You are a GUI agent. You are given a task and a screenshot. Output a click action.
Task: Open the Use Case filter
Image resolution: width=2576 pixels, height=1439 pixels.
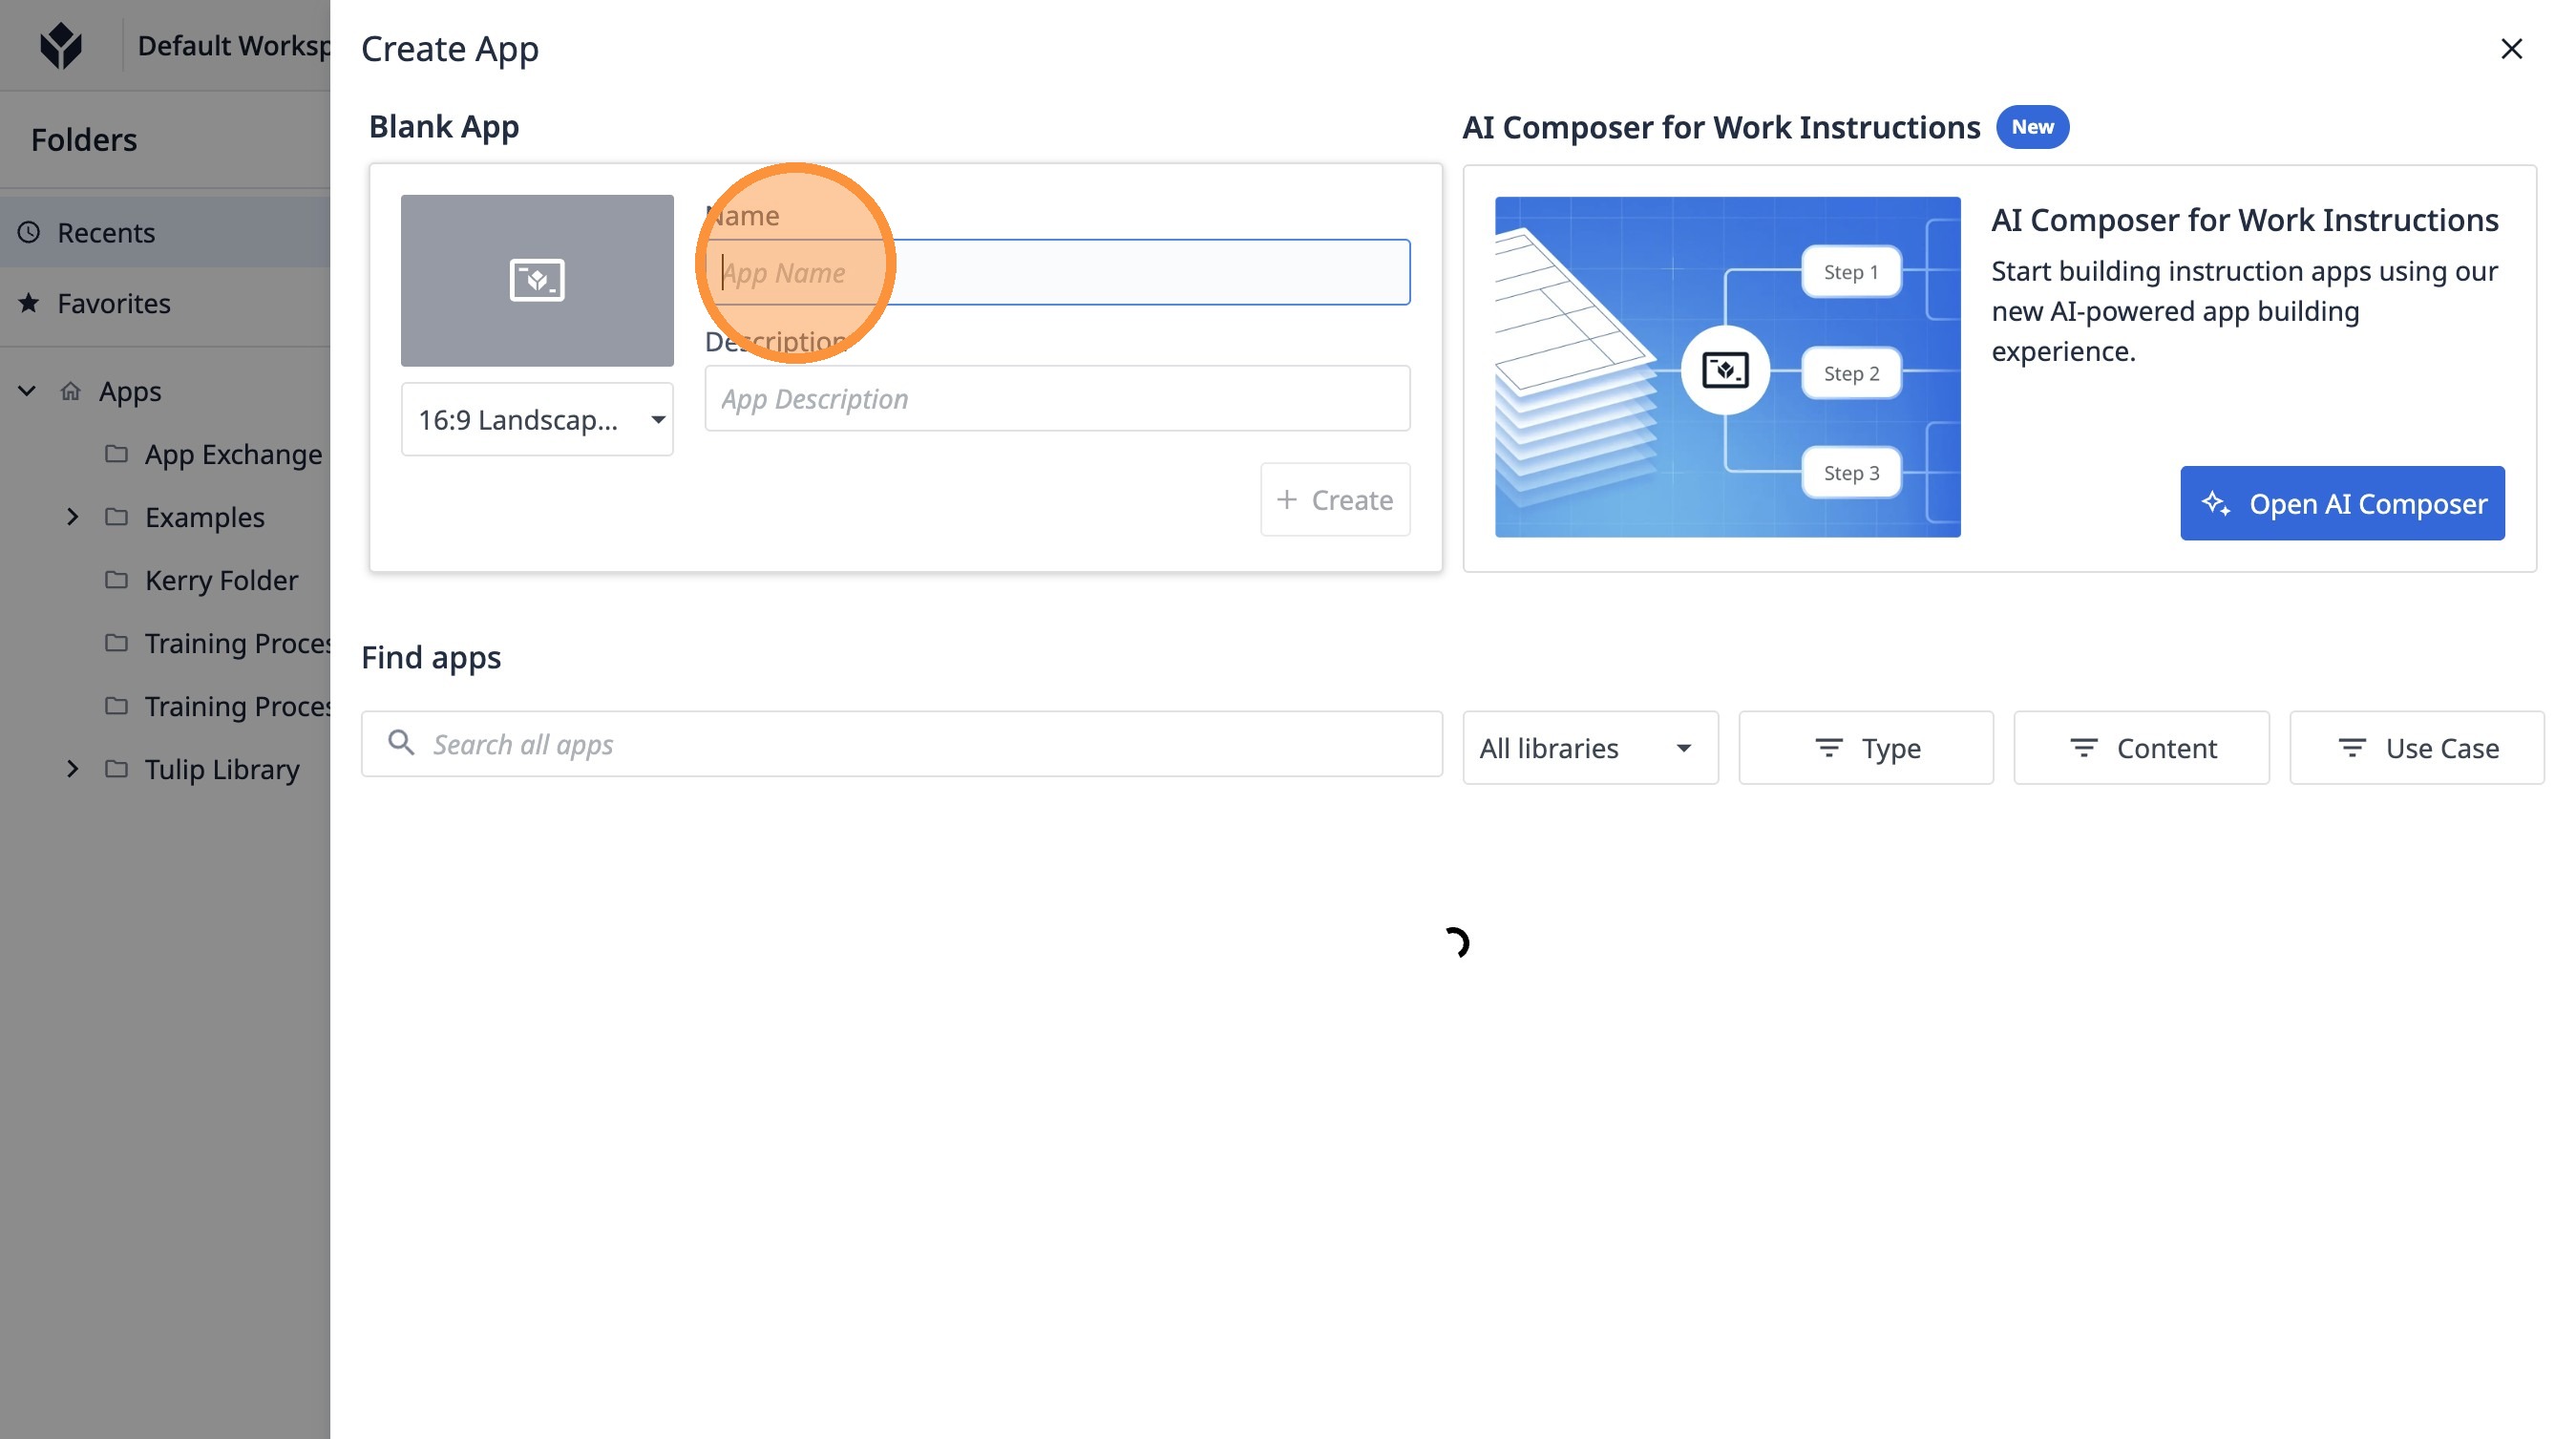pos(2416,747)
